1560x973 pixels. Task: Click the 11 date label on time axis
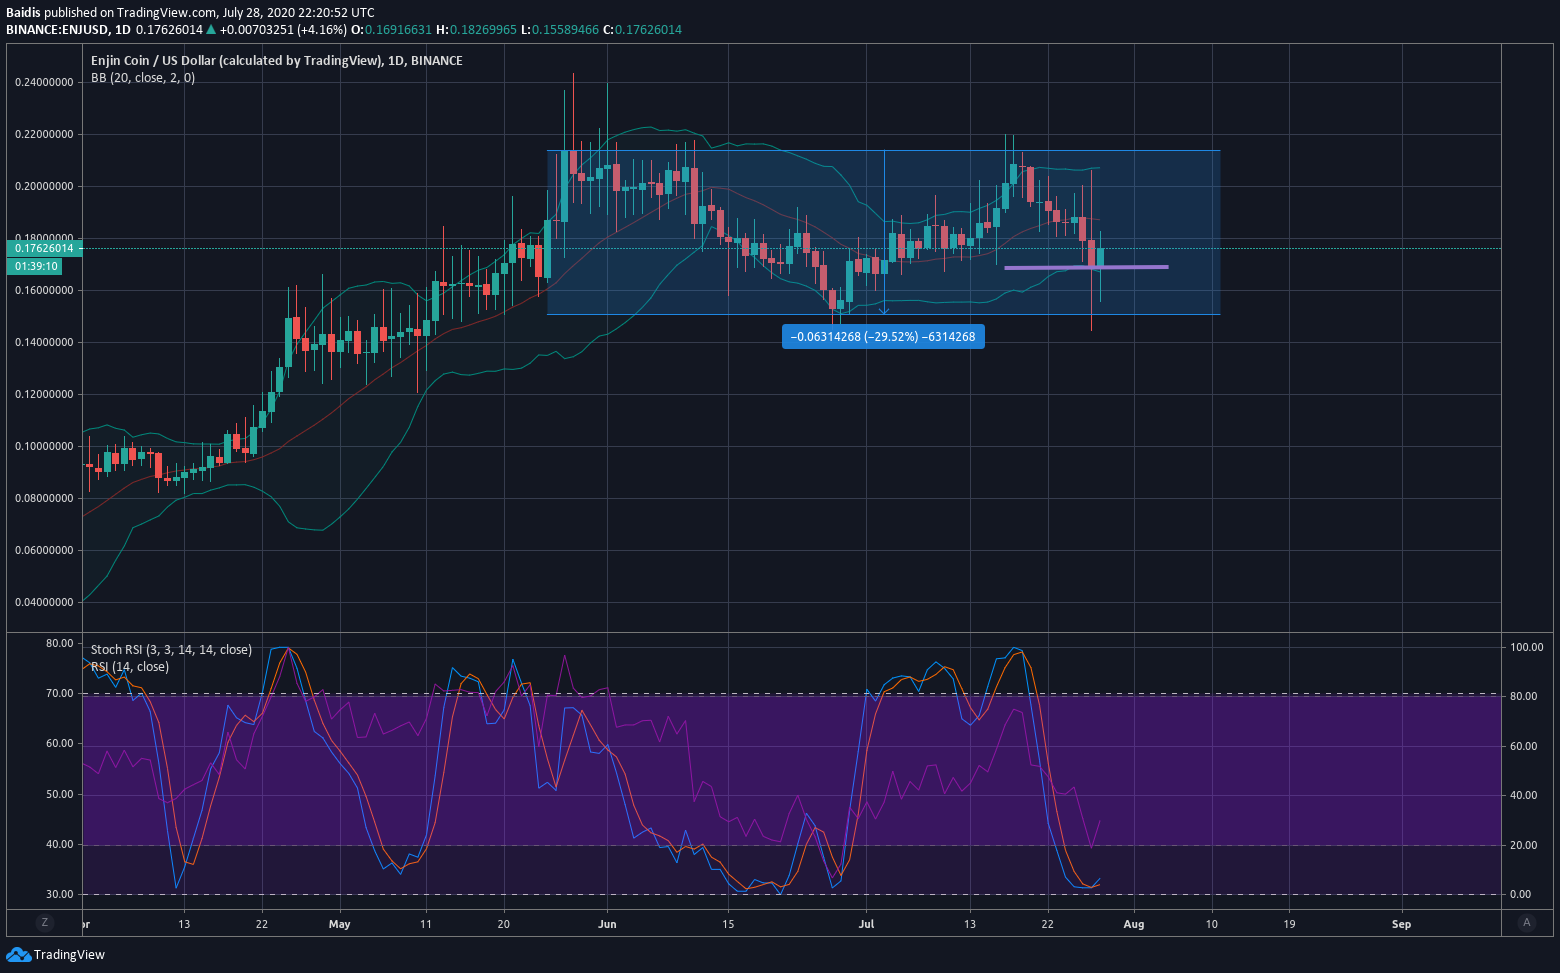tap(425, 924)
